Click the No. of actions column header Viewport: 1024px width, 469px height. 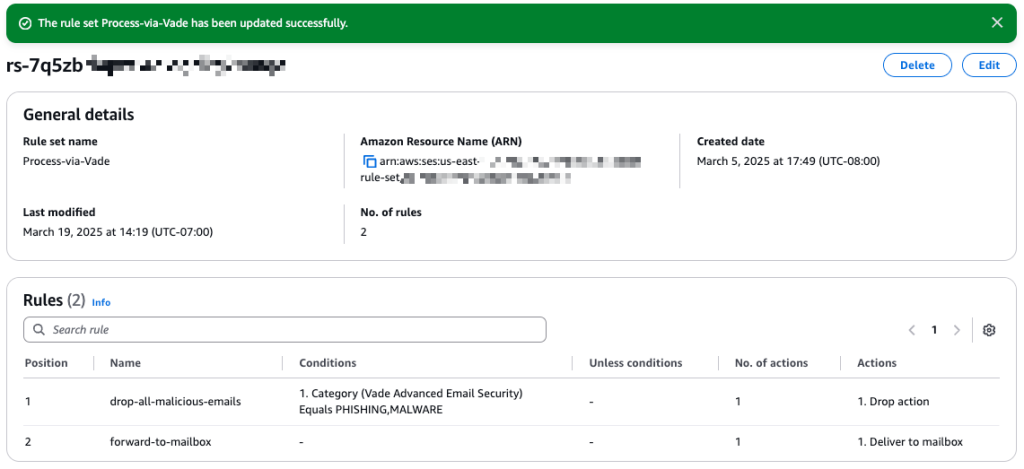click(771, 363)
